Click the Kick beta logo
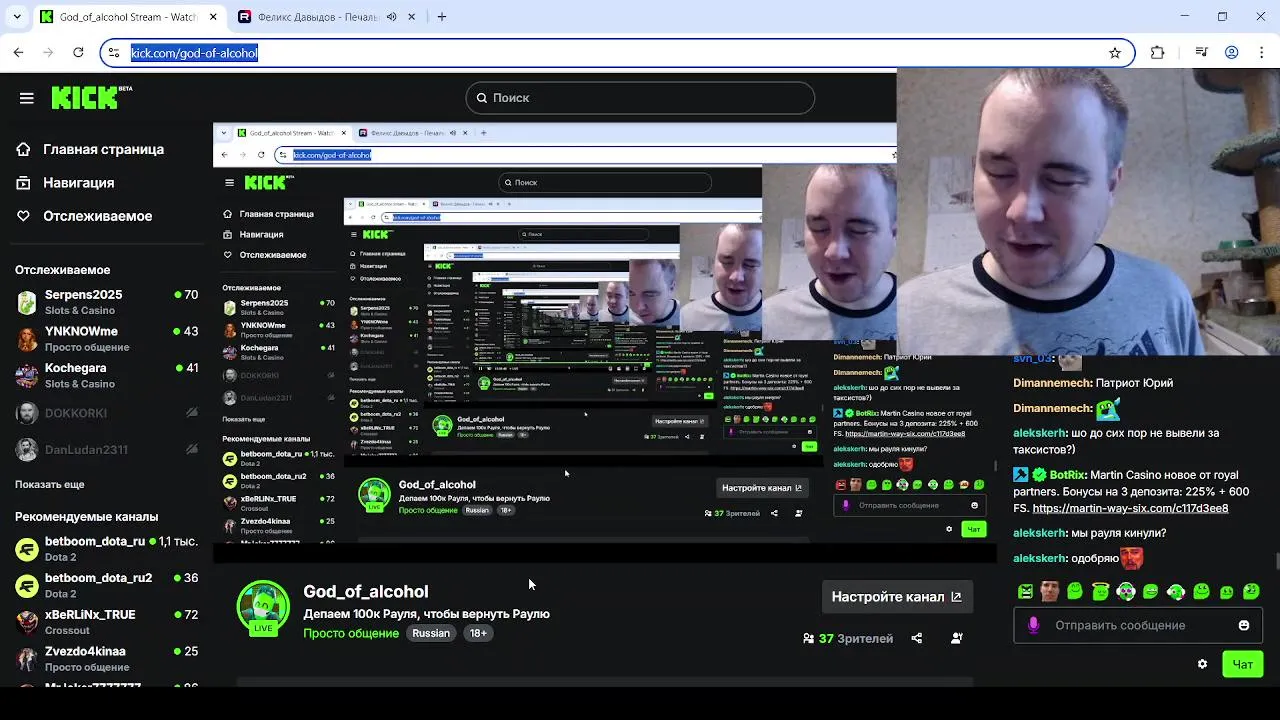Image resolution: width=1280 pixels, height=720 pixels. point(91,97)
